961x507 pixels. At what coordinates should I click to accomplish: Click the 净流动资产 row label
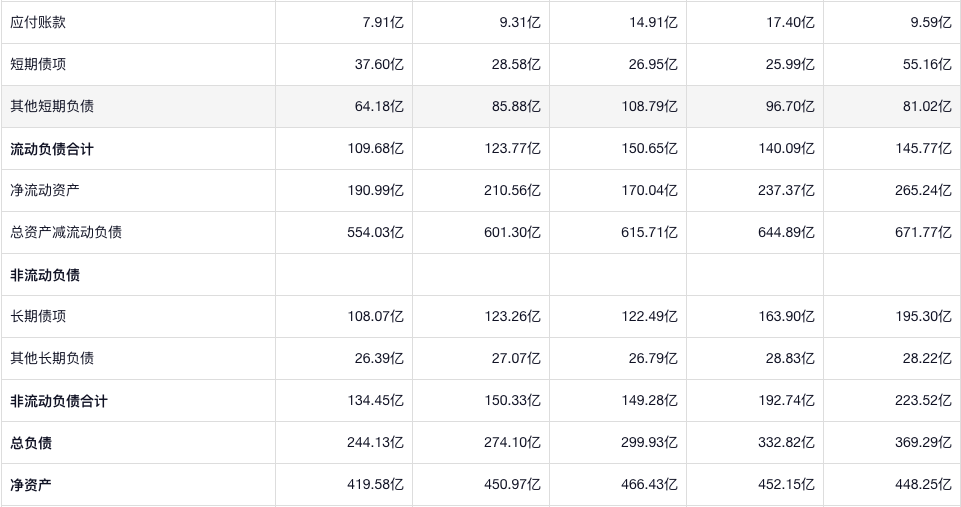pos(45,190)
